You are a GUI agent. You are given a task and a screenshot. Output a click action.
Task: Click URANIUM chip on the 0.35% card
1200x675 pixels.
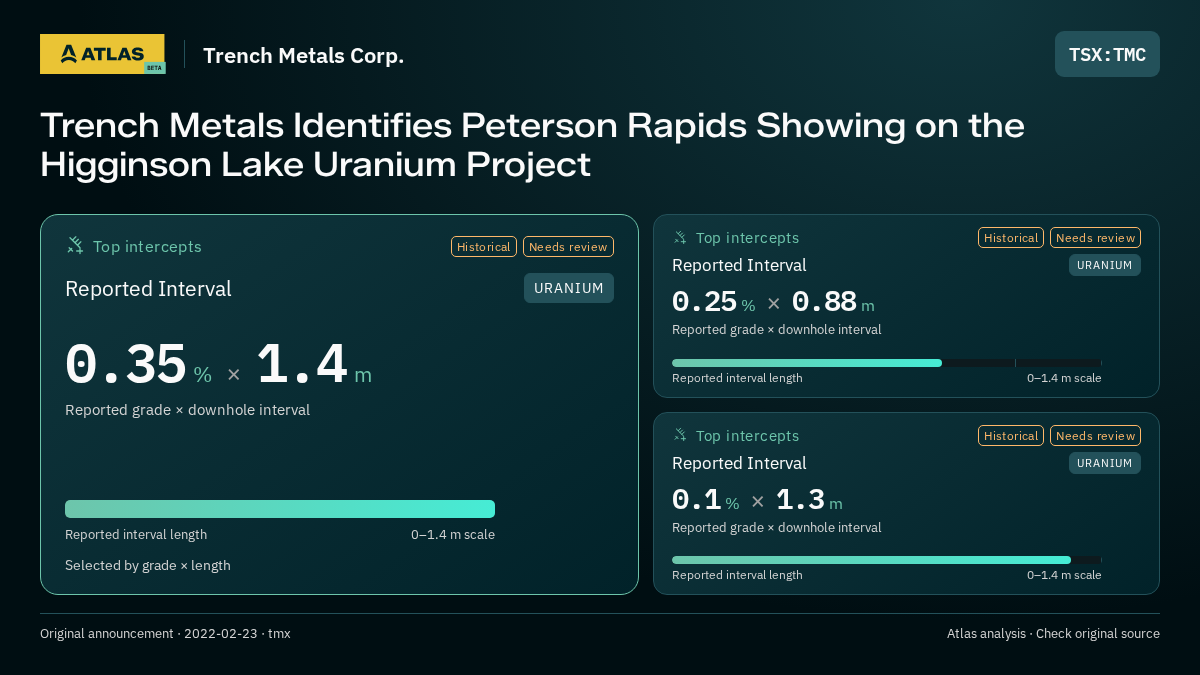point(569,288)
